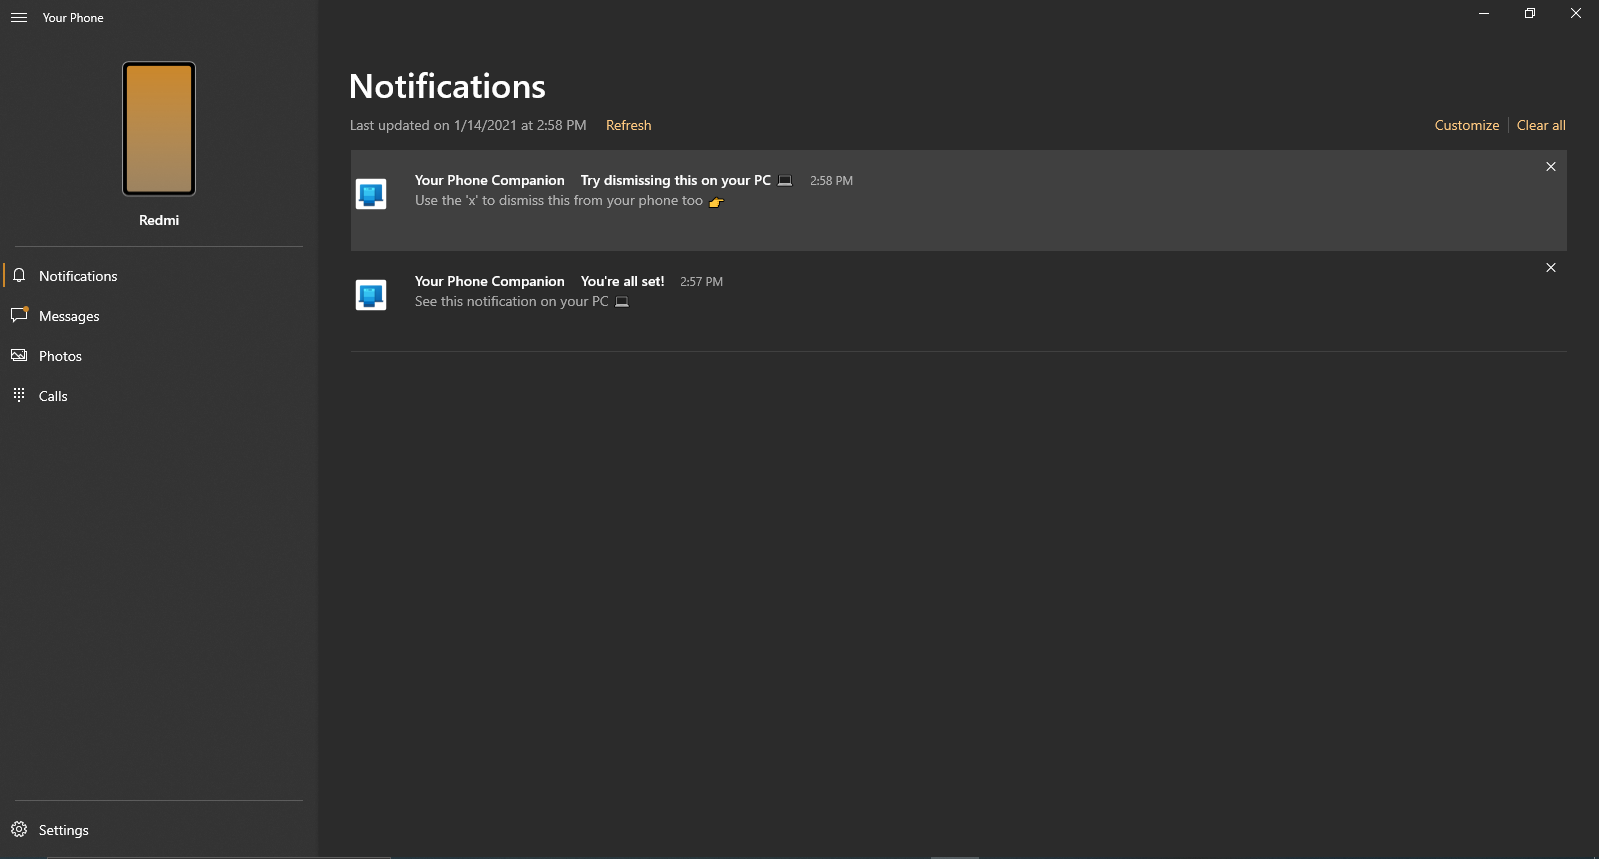Click the Redmi phone thumbnail image
The image size is (1599, 859).
click(159, 129)
